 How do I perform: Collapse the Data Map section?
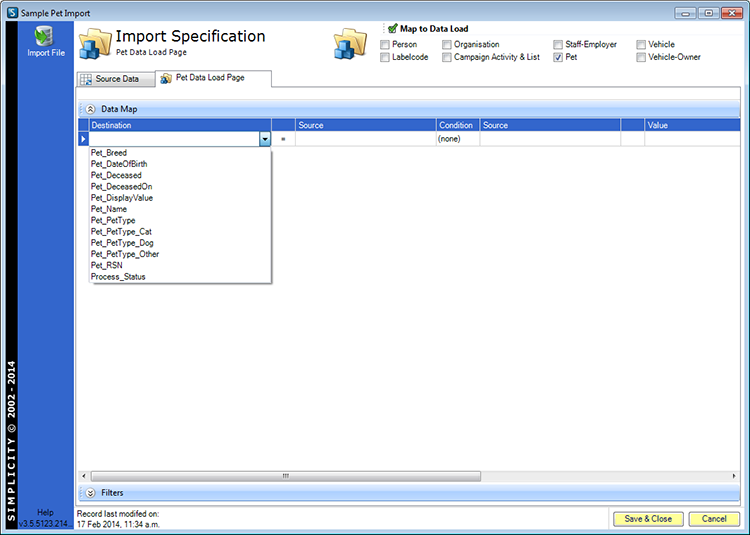click(x=90, y=109)
